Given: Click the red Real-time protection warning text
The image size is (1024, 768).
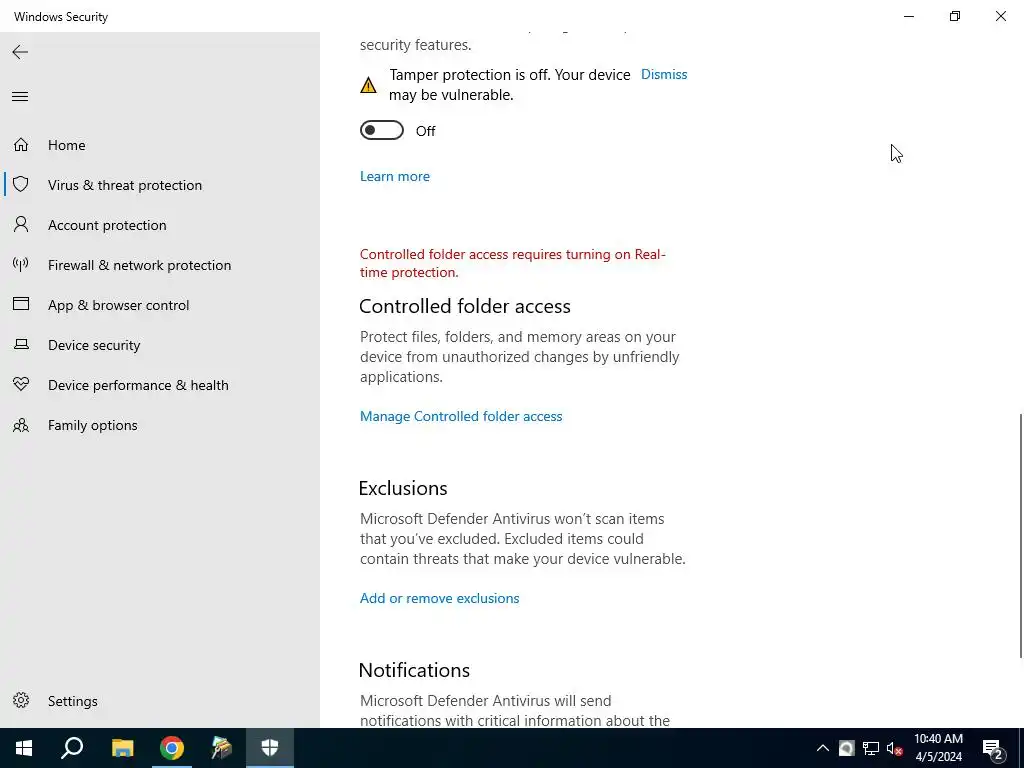Looking at the screenshot, I should pyautogui.click(x=513, y=263).
